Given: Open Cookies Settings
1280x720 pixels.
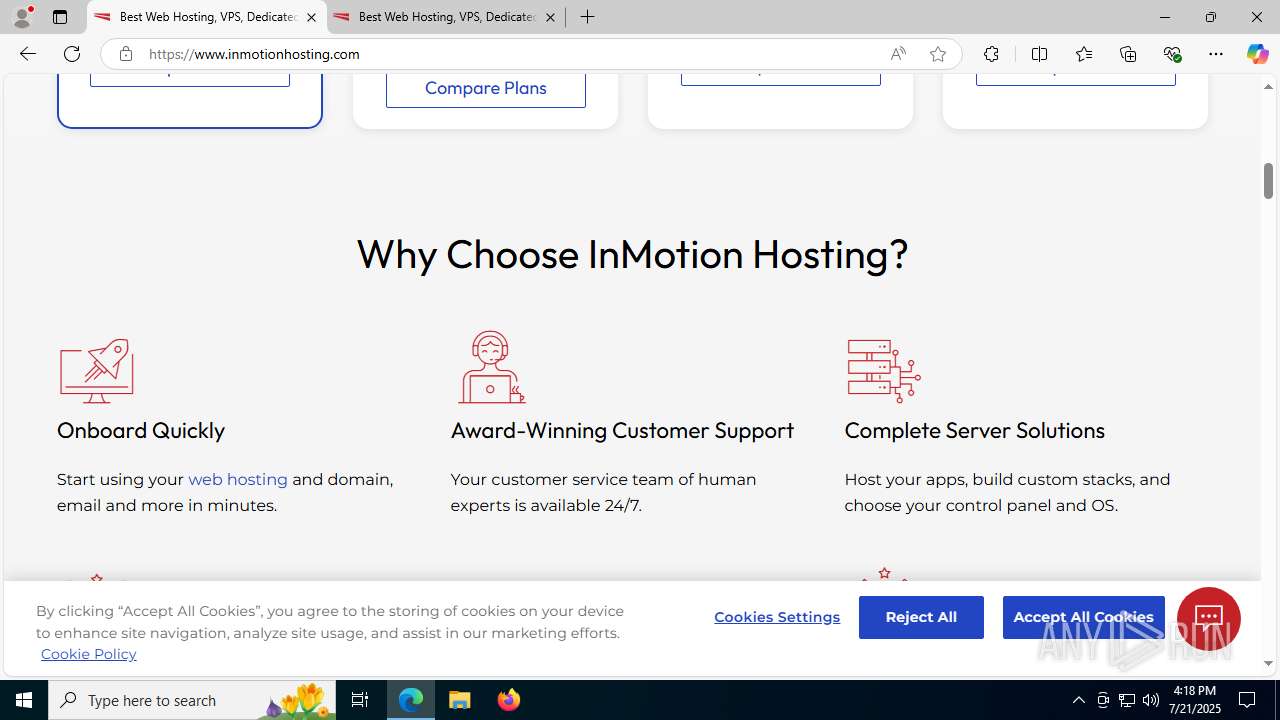Looking at the screenshot, I should (777, 617).
